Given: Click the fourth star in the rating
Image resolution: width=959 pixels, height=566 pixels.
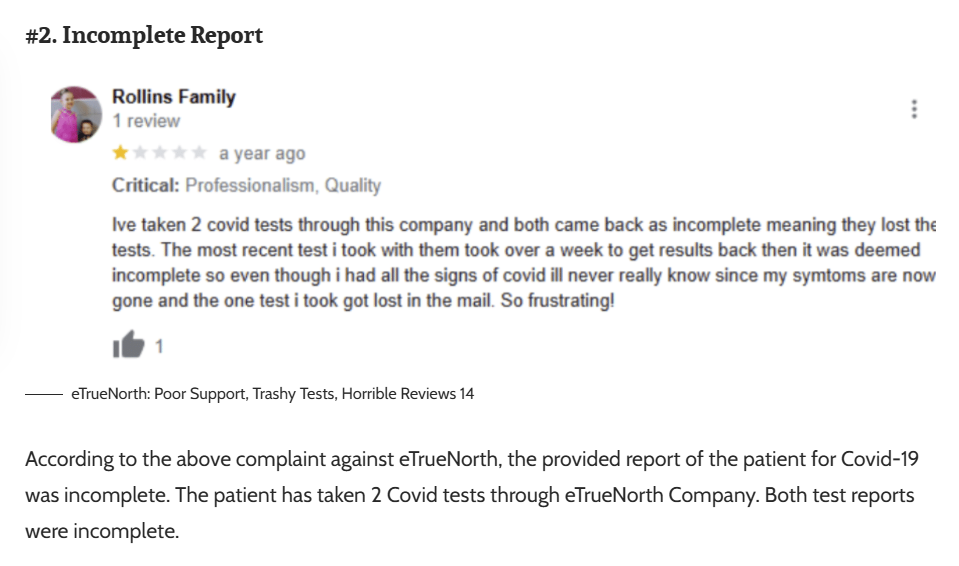Looking at the screenshot, I should pos(180,153).
